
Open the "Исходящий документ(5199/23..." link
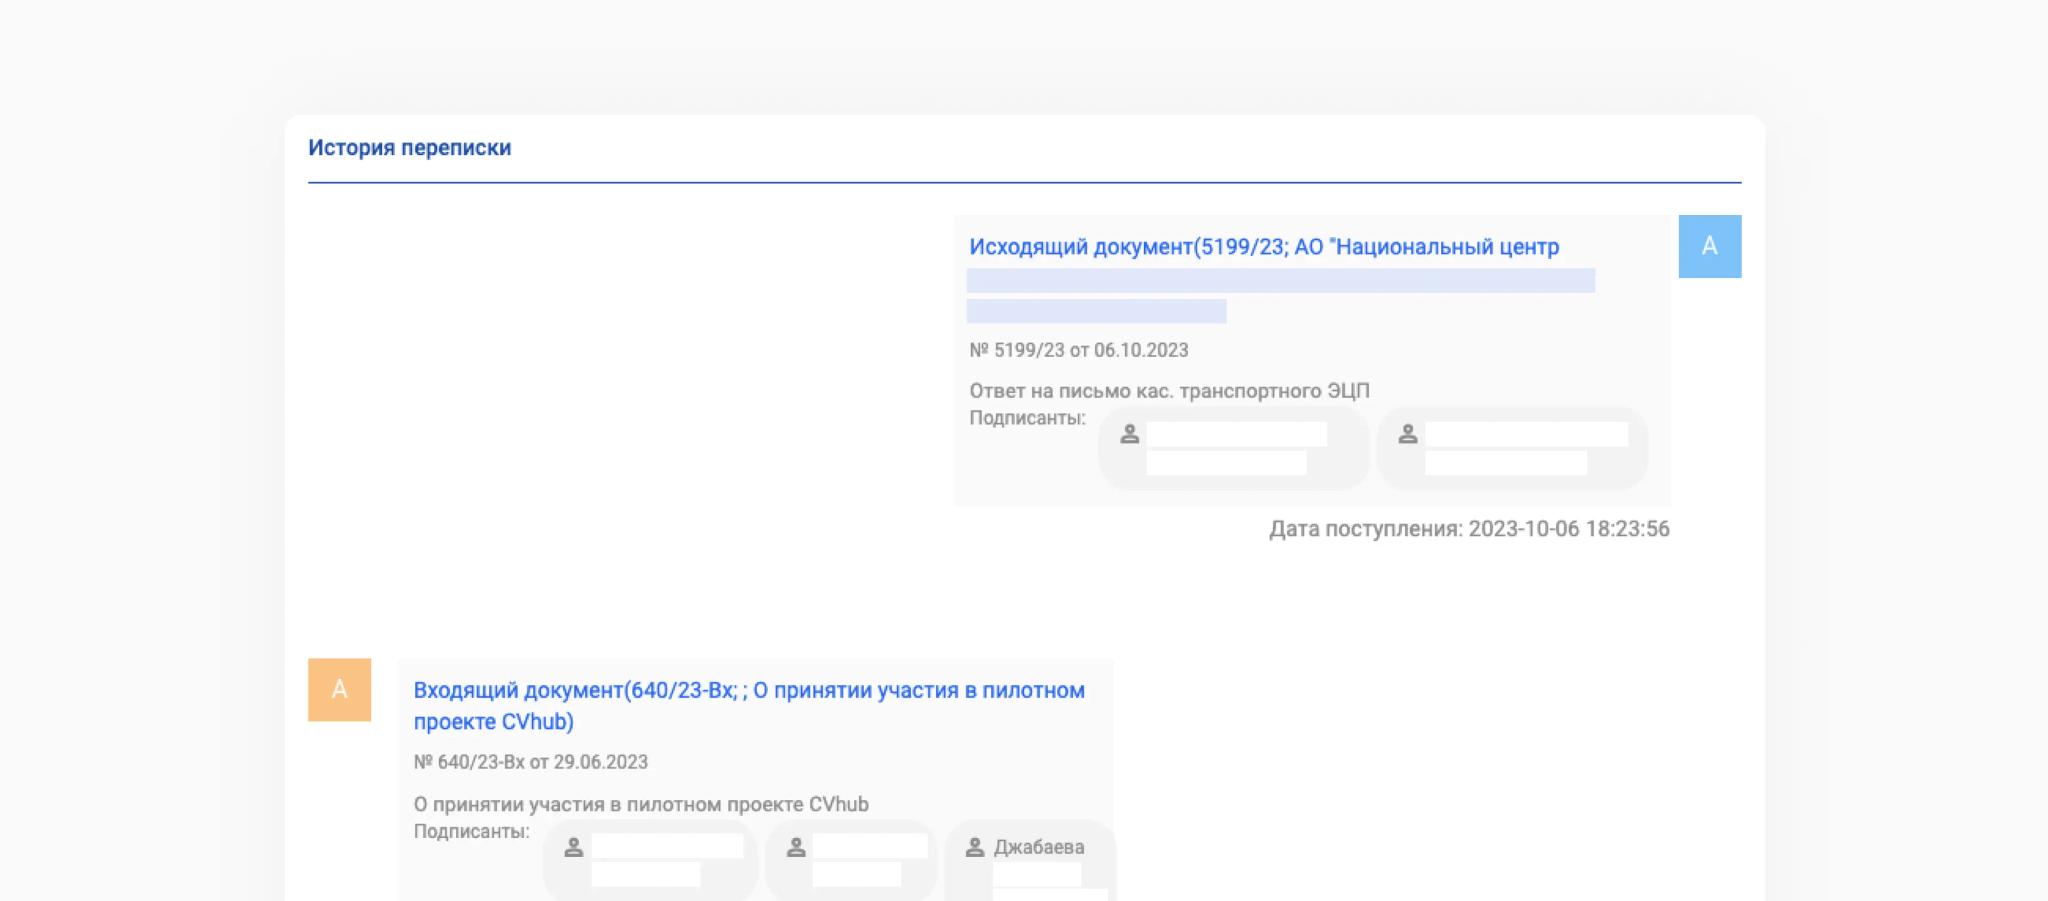(1263, 247)
